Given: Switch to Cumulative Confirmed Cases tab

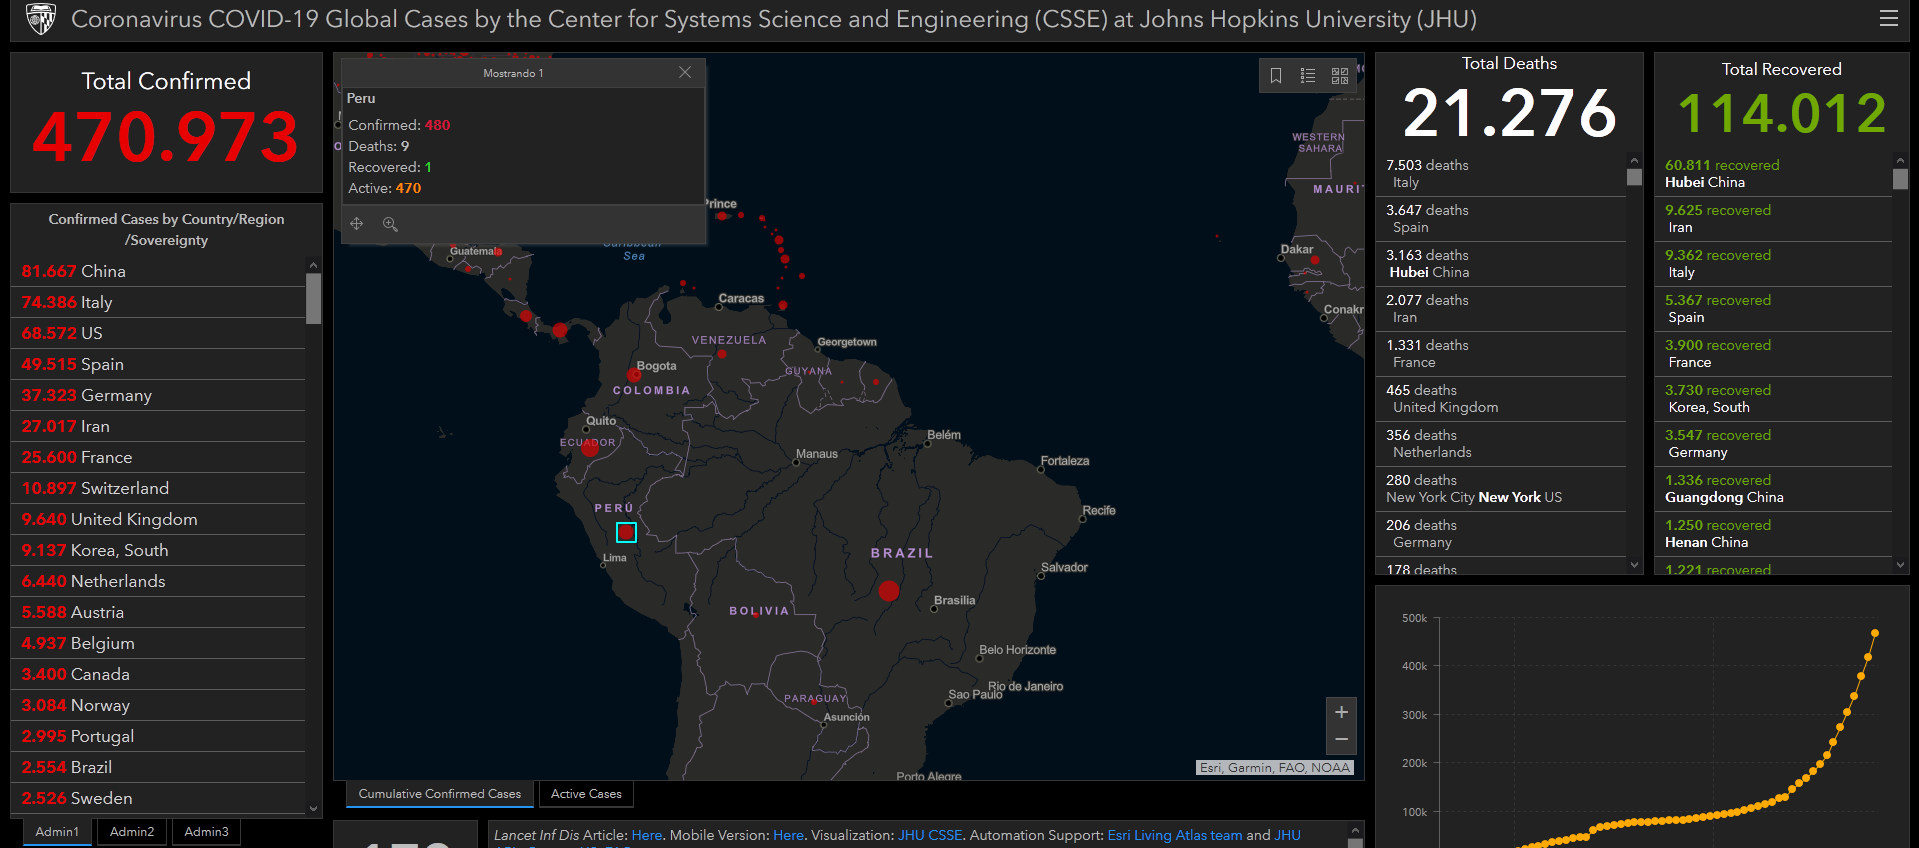Looking at the screenshot, I should tap(440, 794).
